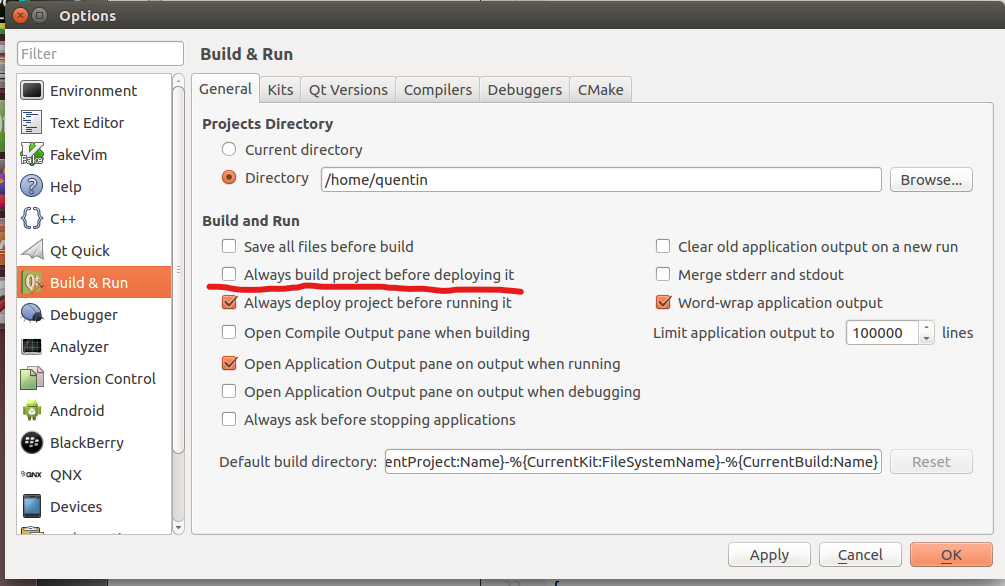Select the Directory radio button

(229, 178)
